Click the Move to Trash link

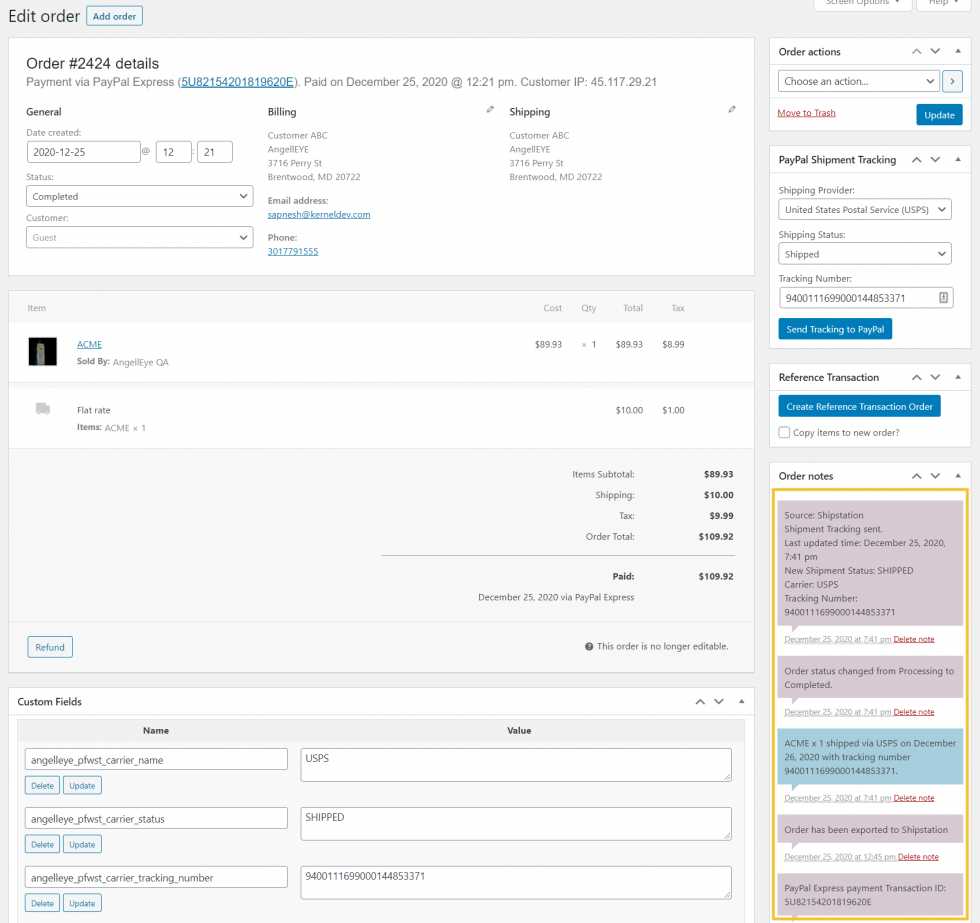coord(806,113)
